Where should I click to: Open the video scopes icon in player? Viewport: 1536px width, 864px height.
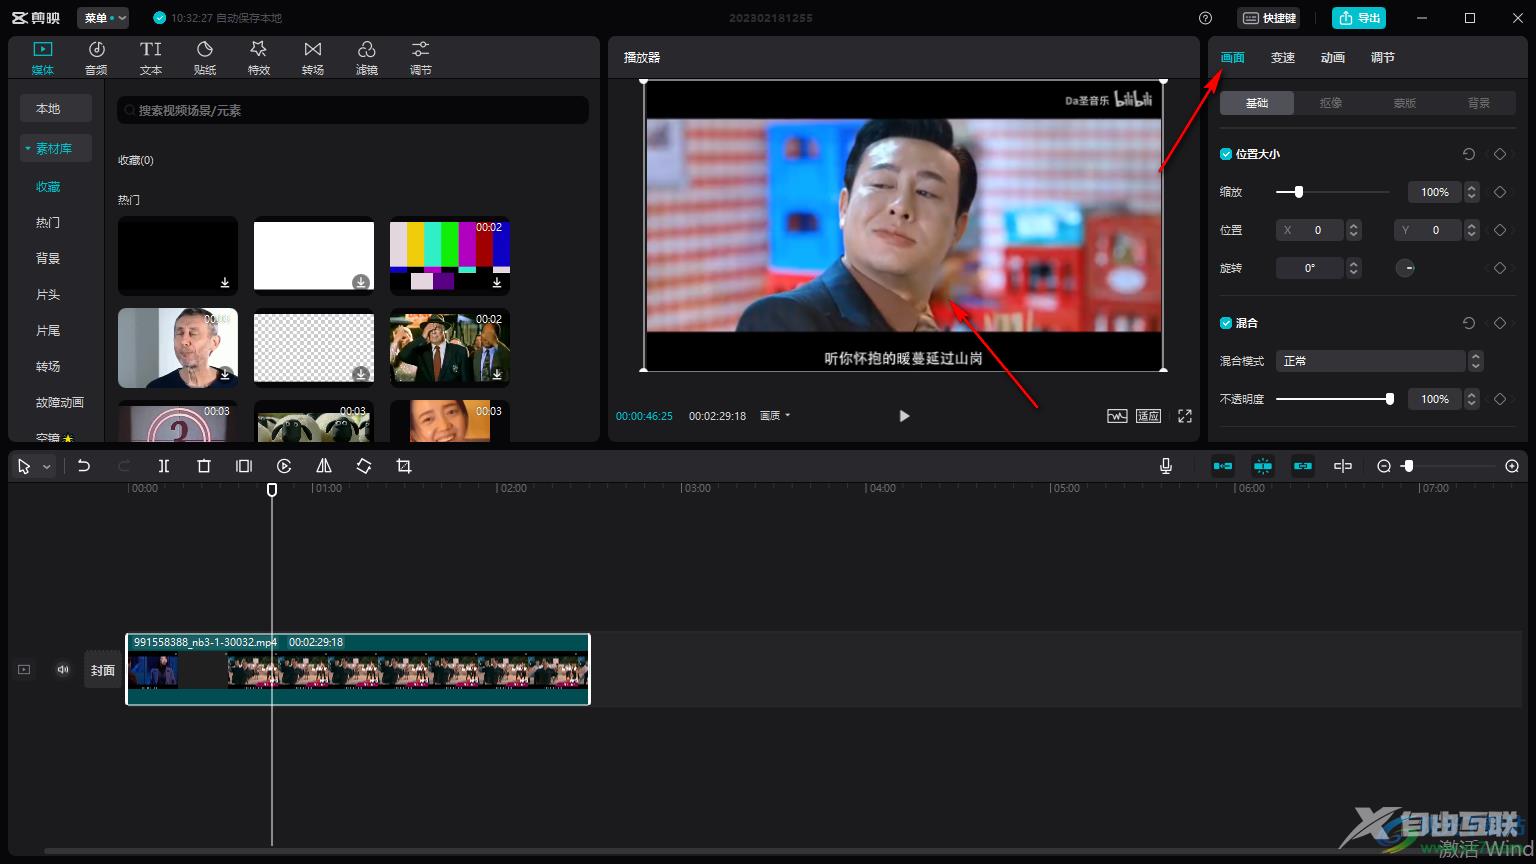click(x=1117, y=416)
